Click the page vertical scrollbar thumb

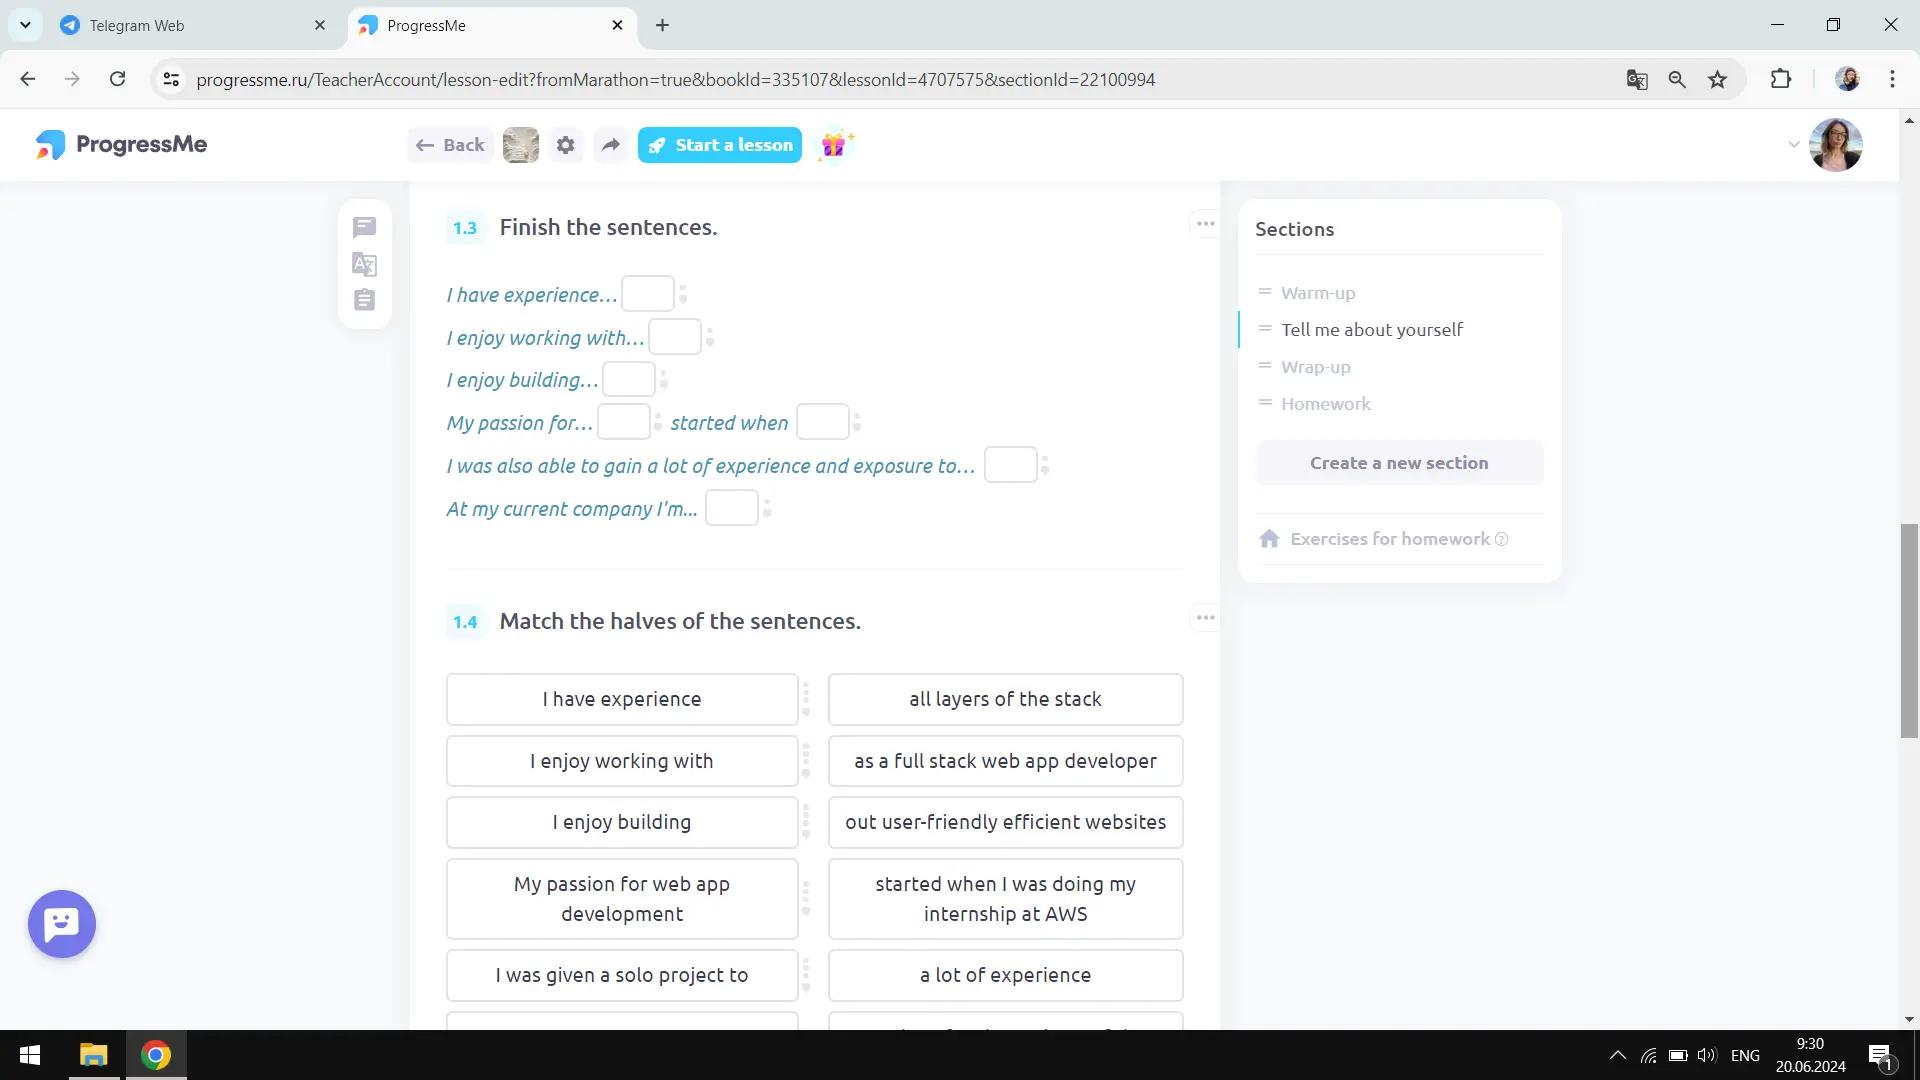[1909, 630]
